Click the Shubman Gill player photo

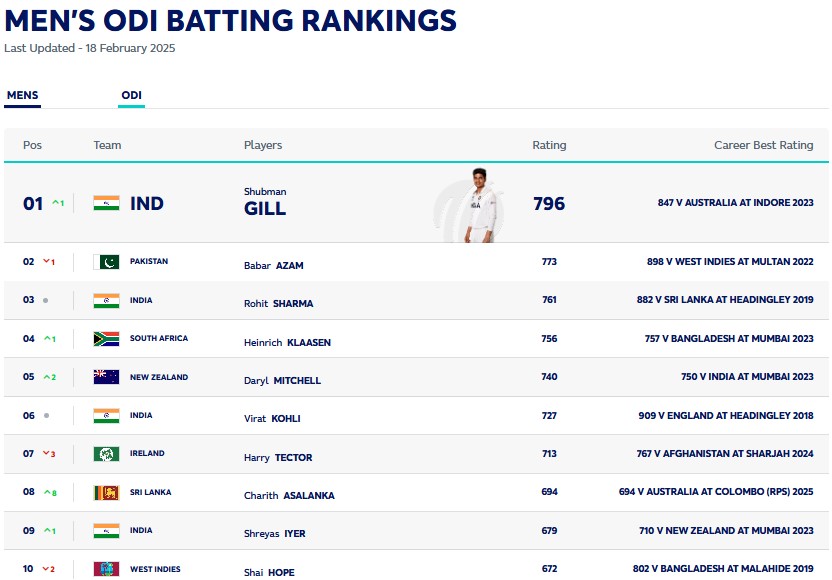(x=477, y=204)
